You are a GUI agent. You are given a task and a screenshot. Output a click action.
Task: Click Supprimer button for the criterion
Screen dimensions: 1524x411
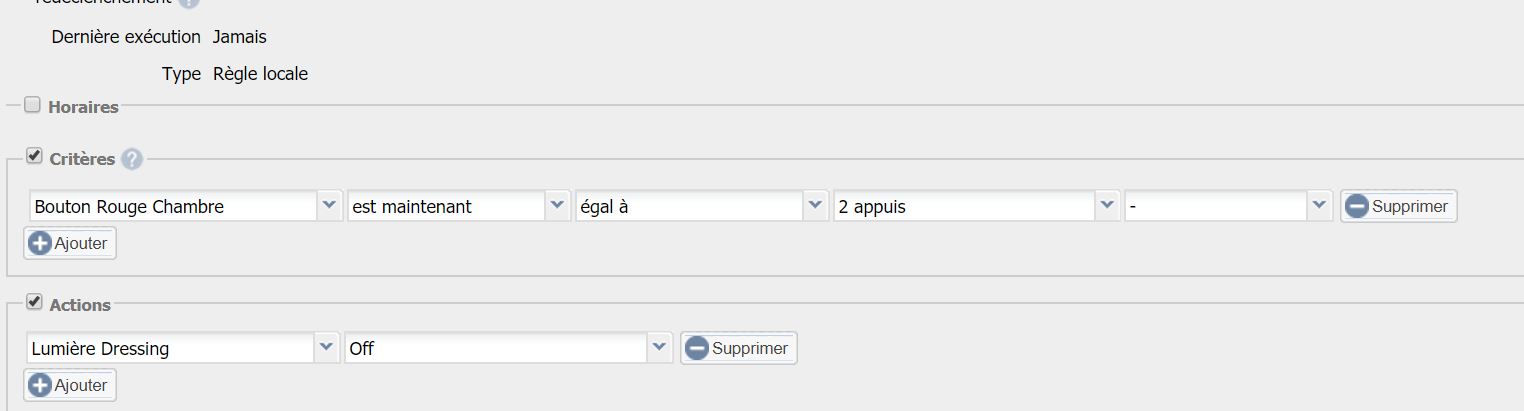pos(1398,206)
